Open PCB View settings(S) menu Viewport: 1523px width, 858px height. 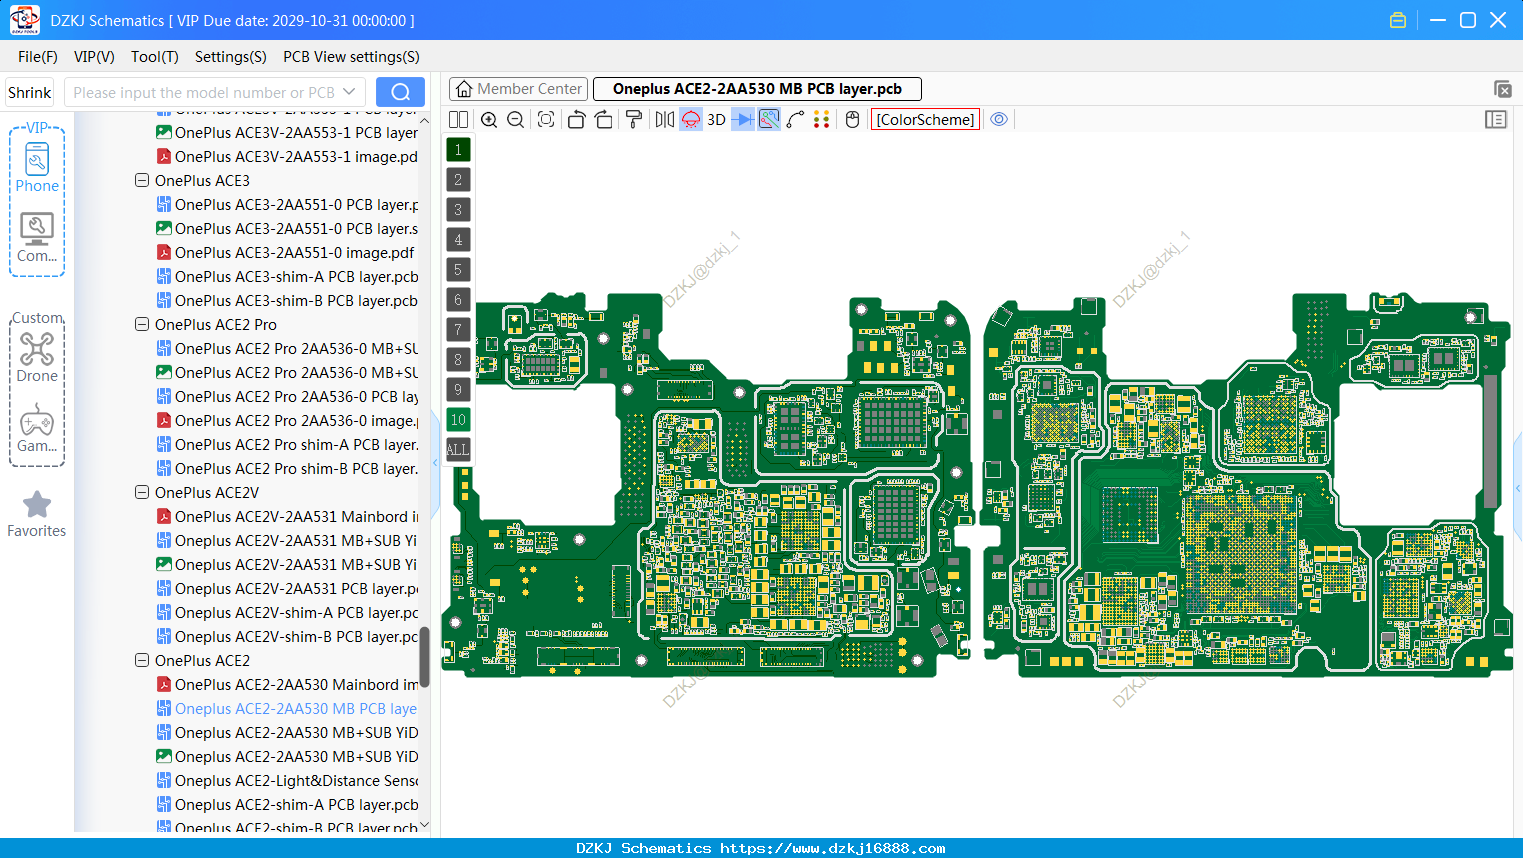tap(351, 57)
